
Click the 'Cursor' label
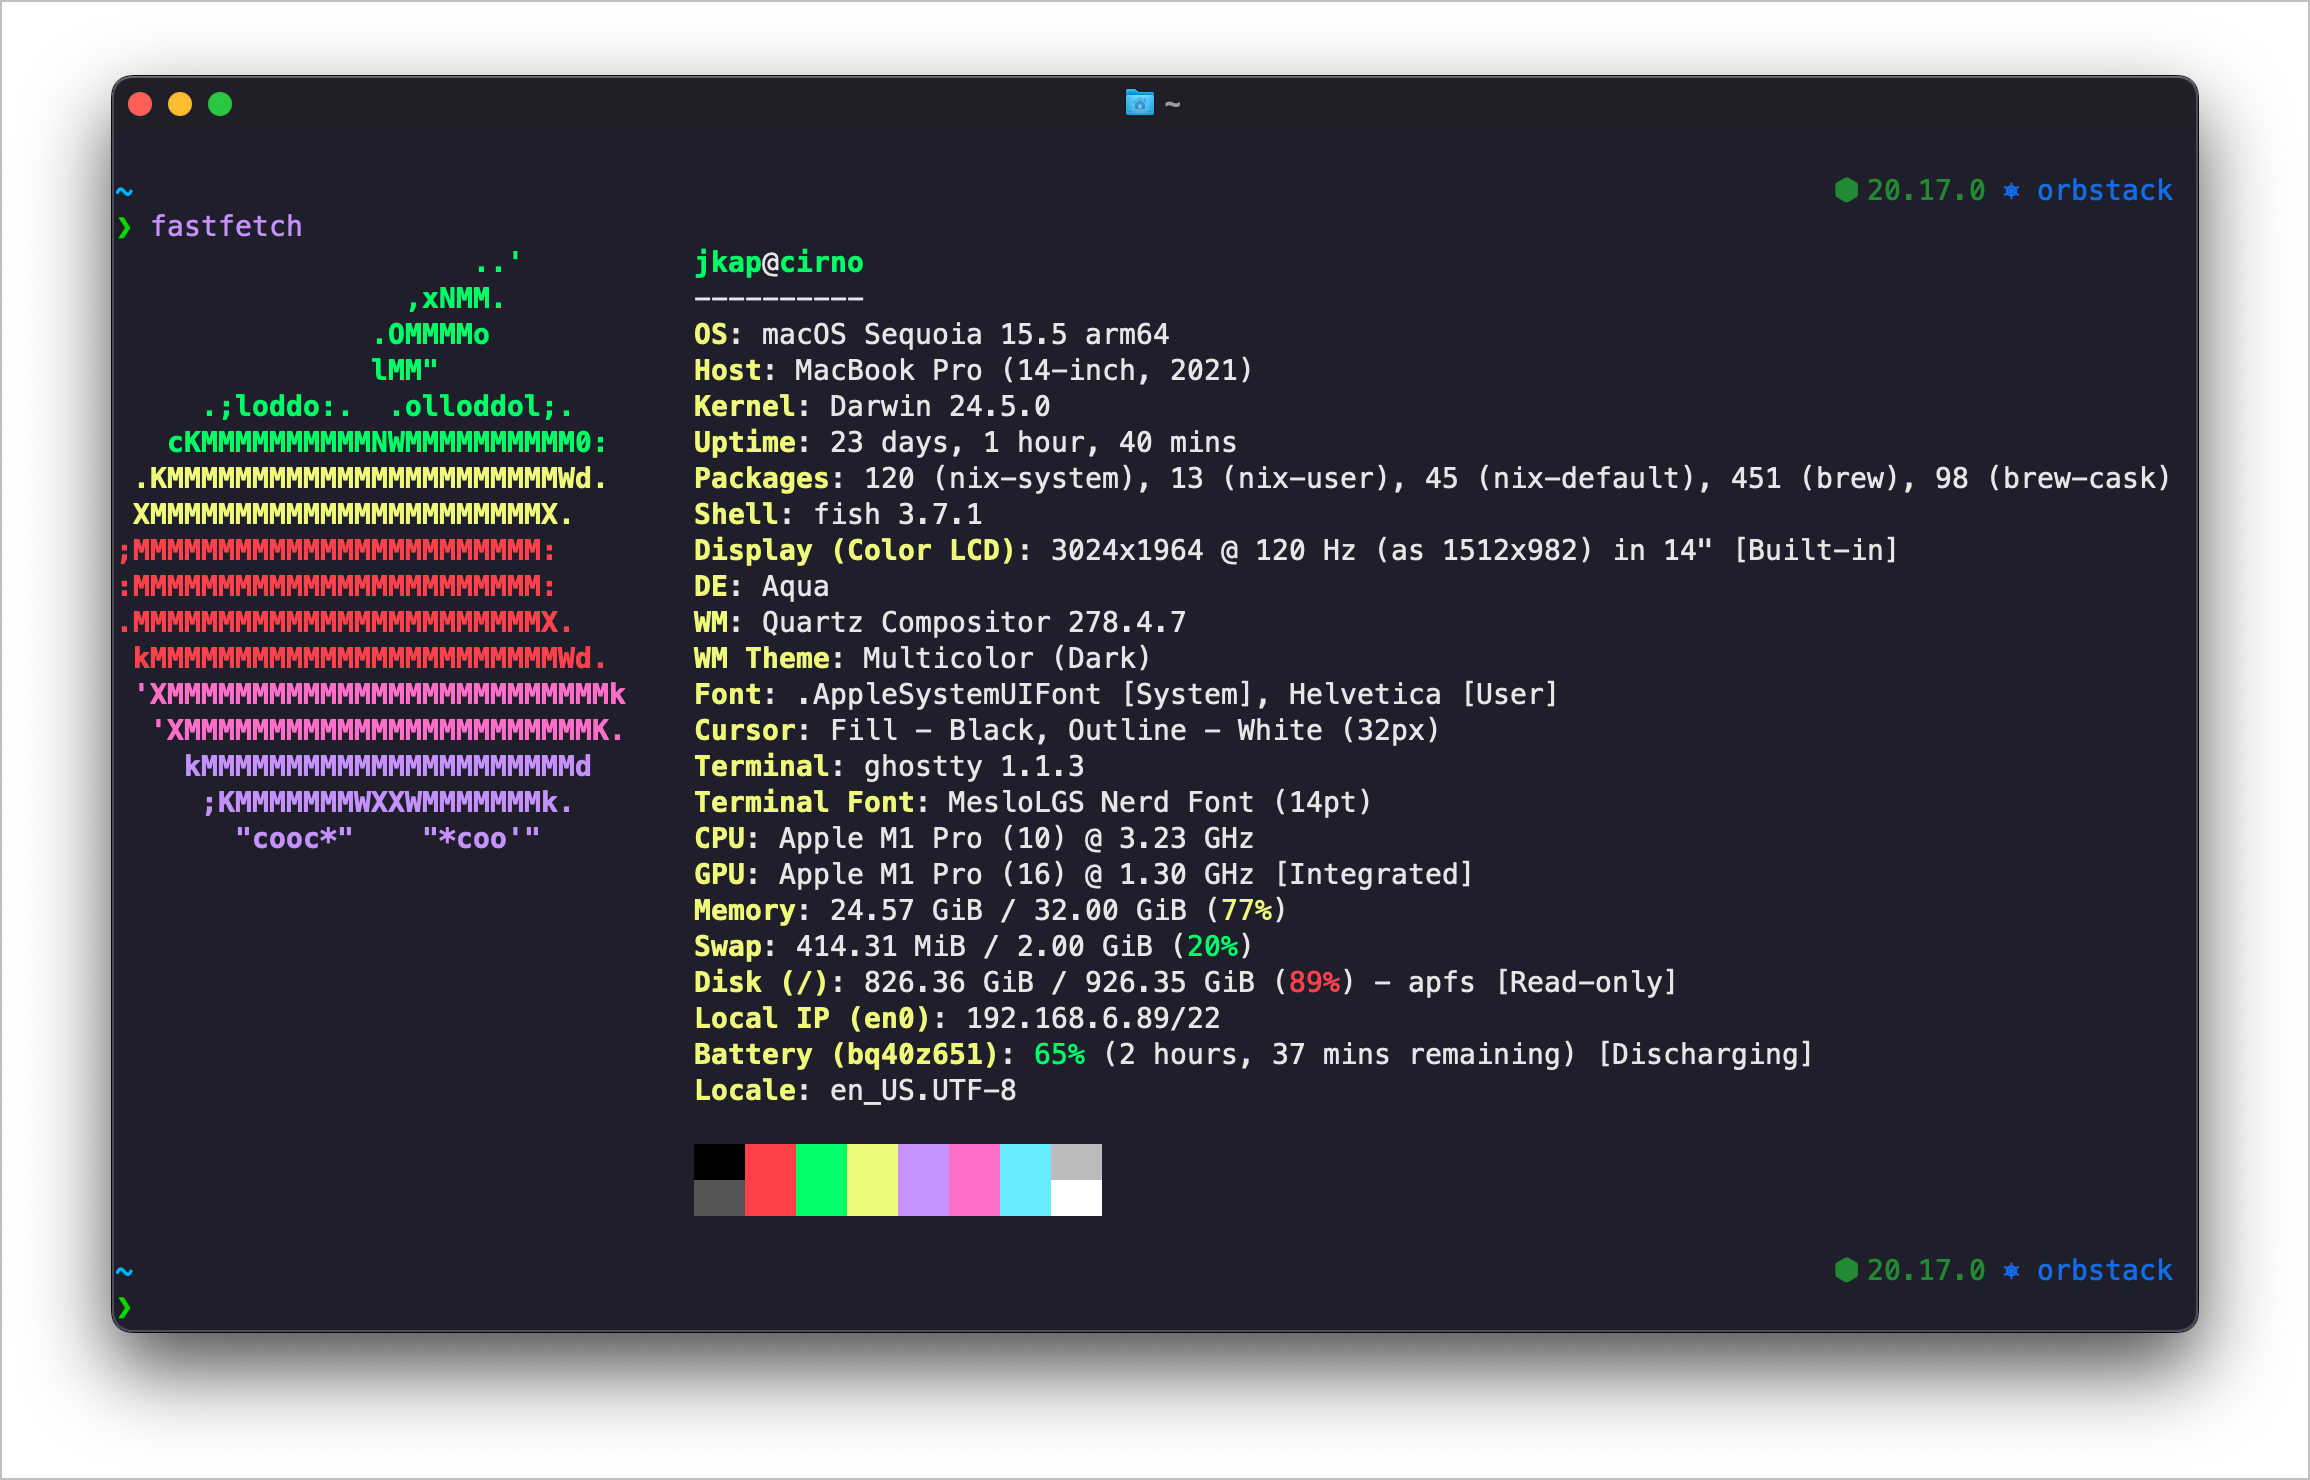[x=745, y=731]
